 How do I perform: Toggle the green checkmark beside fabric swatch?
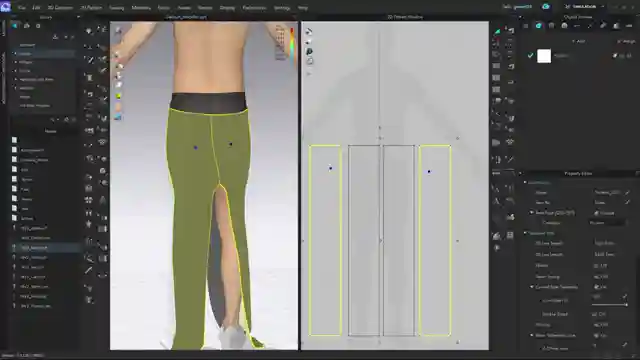tap(530, 56)
